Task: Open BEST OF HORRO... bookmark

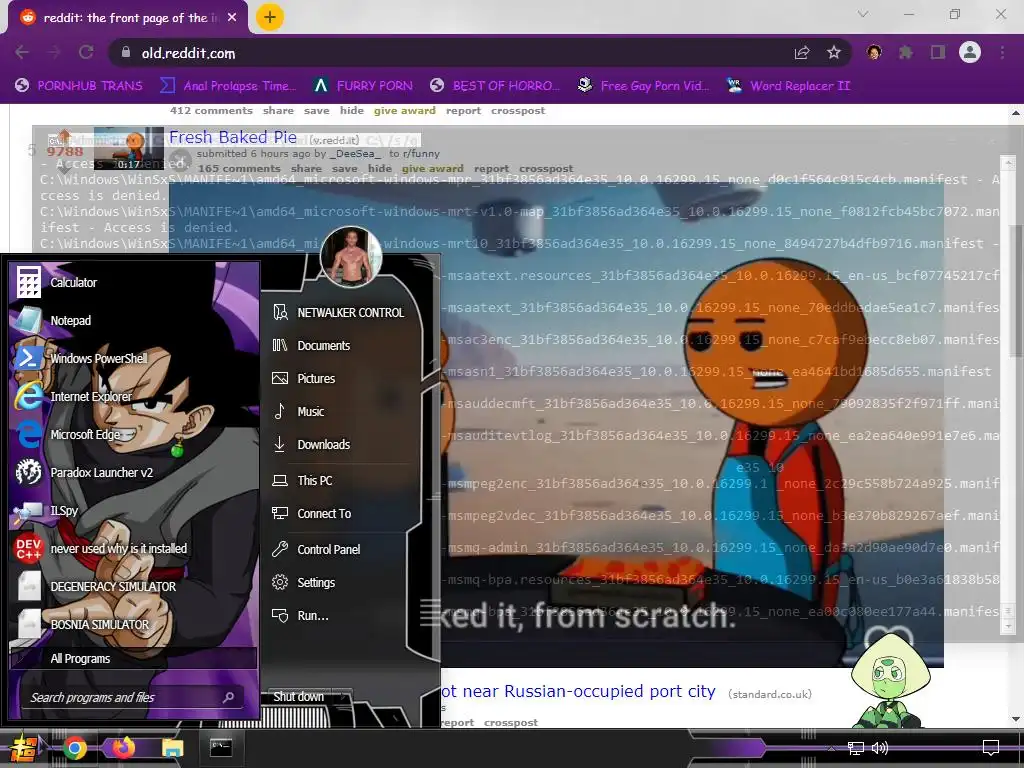Action: pos(496,86)
